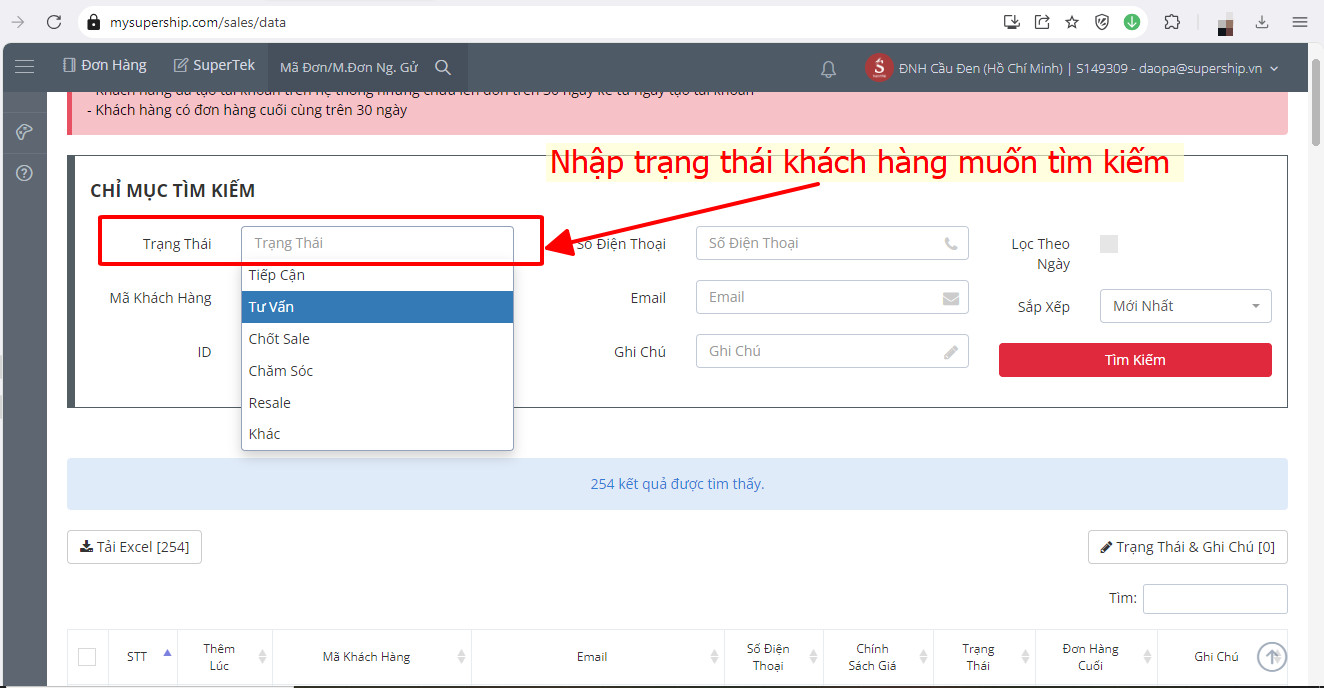Viewport: 1324px width, 688px height.
Task: Select Tiếp Cận status option
Action: coord(377,275)
